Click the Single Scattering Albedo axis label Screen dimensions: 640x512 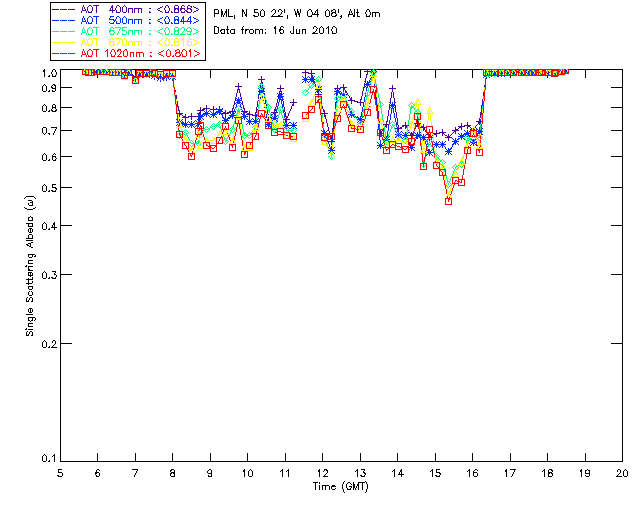pyautogui.click(x=30, y=266)
